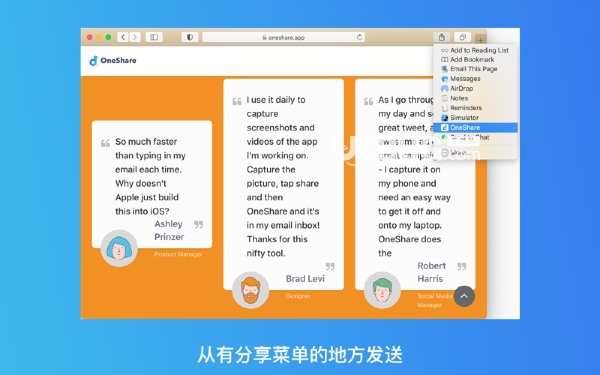600x375 pixels.
Task: Click Ashley Prinzer's avatar
Action: [119, 248]
